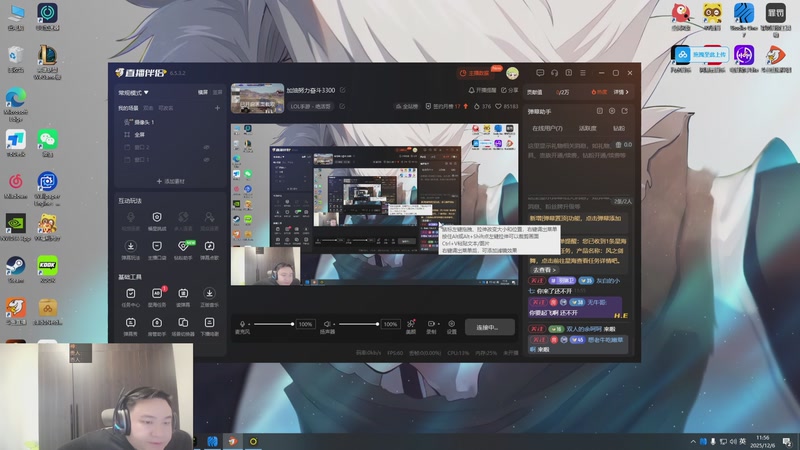Click the microphone volume slider
Viewport: 800px width, 450px height.
coord(273,324)
